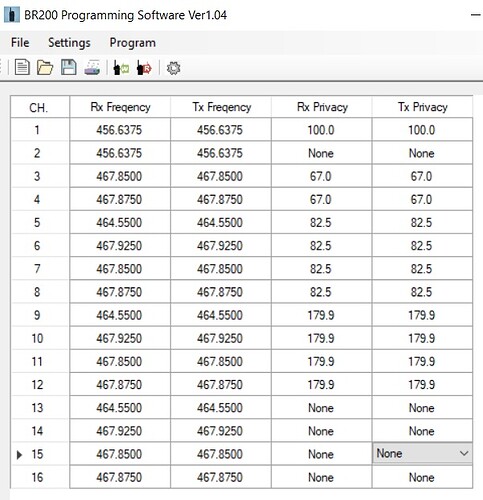
Task: Select channel 1 Tx Privacy 100.0
Action: click(422, 130)
